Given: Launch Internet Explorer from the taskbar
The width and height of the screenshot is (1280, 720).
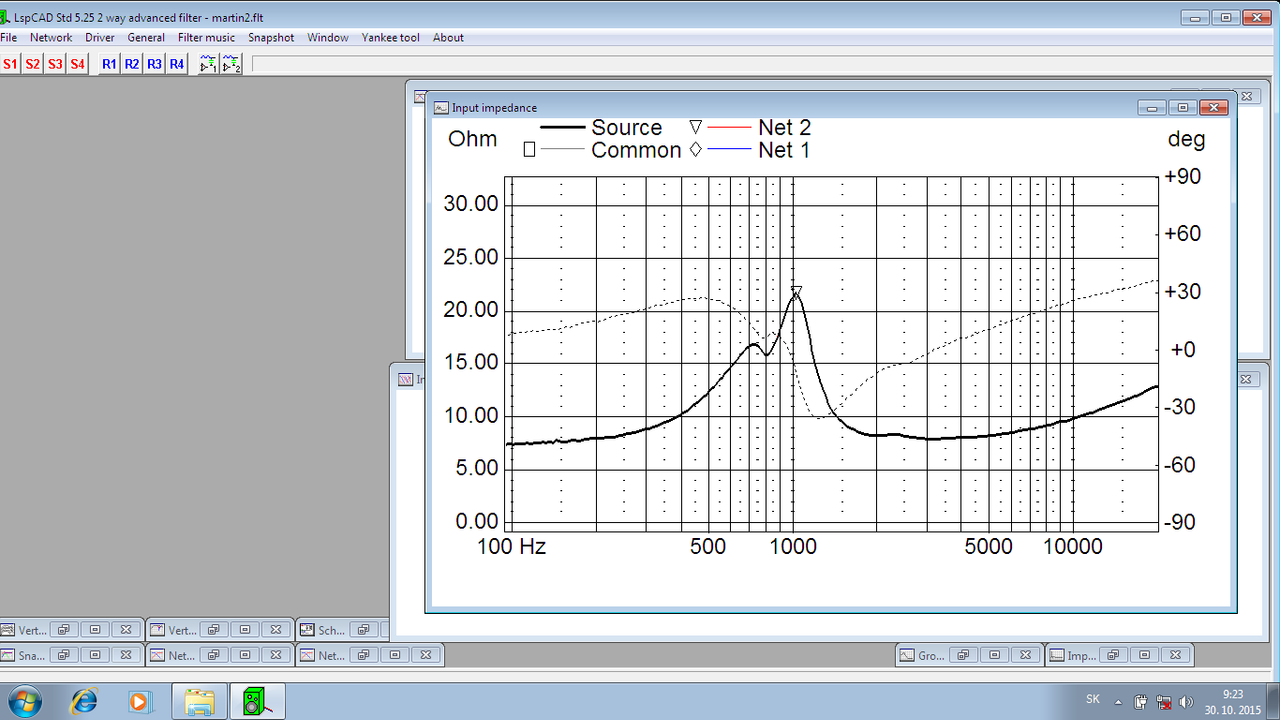Looking at the screenshot, I should [84, 701].
